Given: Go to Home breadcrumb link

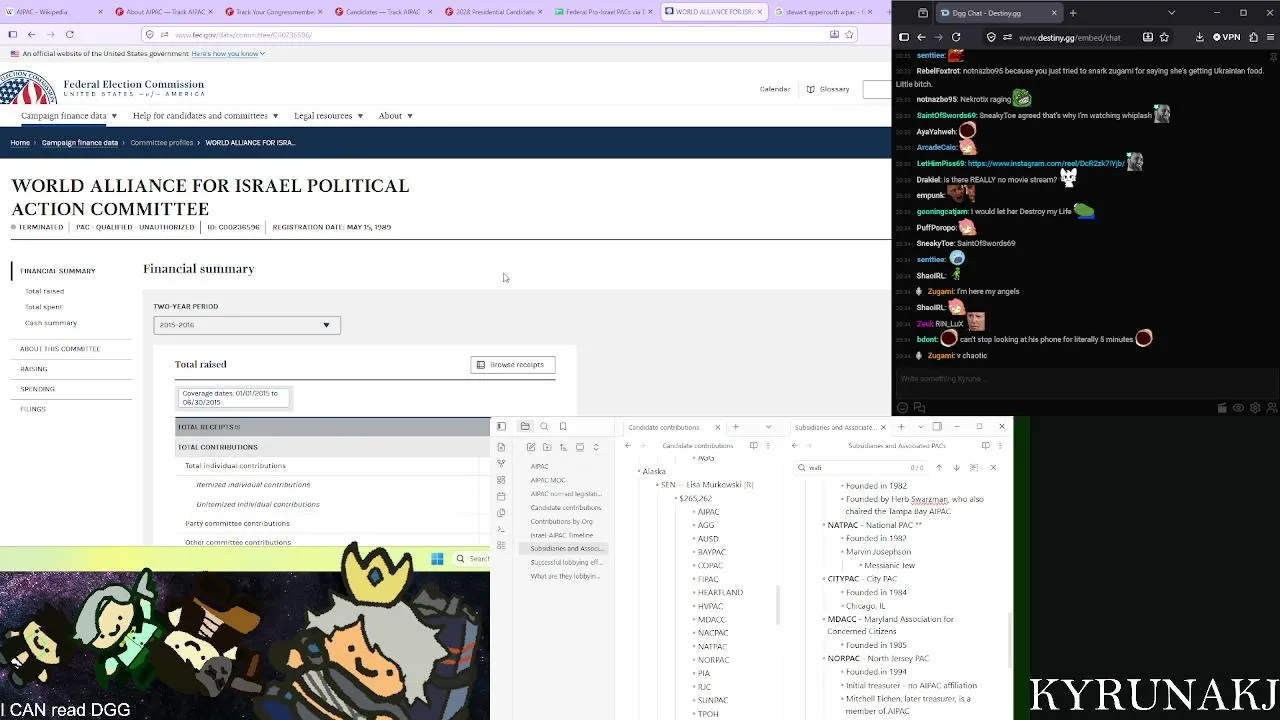Looking at the screenshot, I should pos(20,143).
